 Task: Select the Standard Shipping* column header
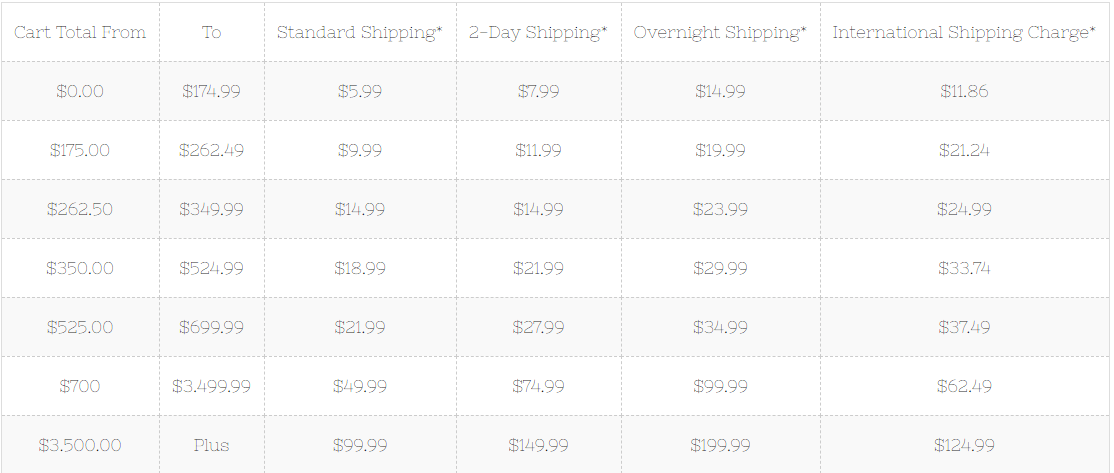coord(359,33)
